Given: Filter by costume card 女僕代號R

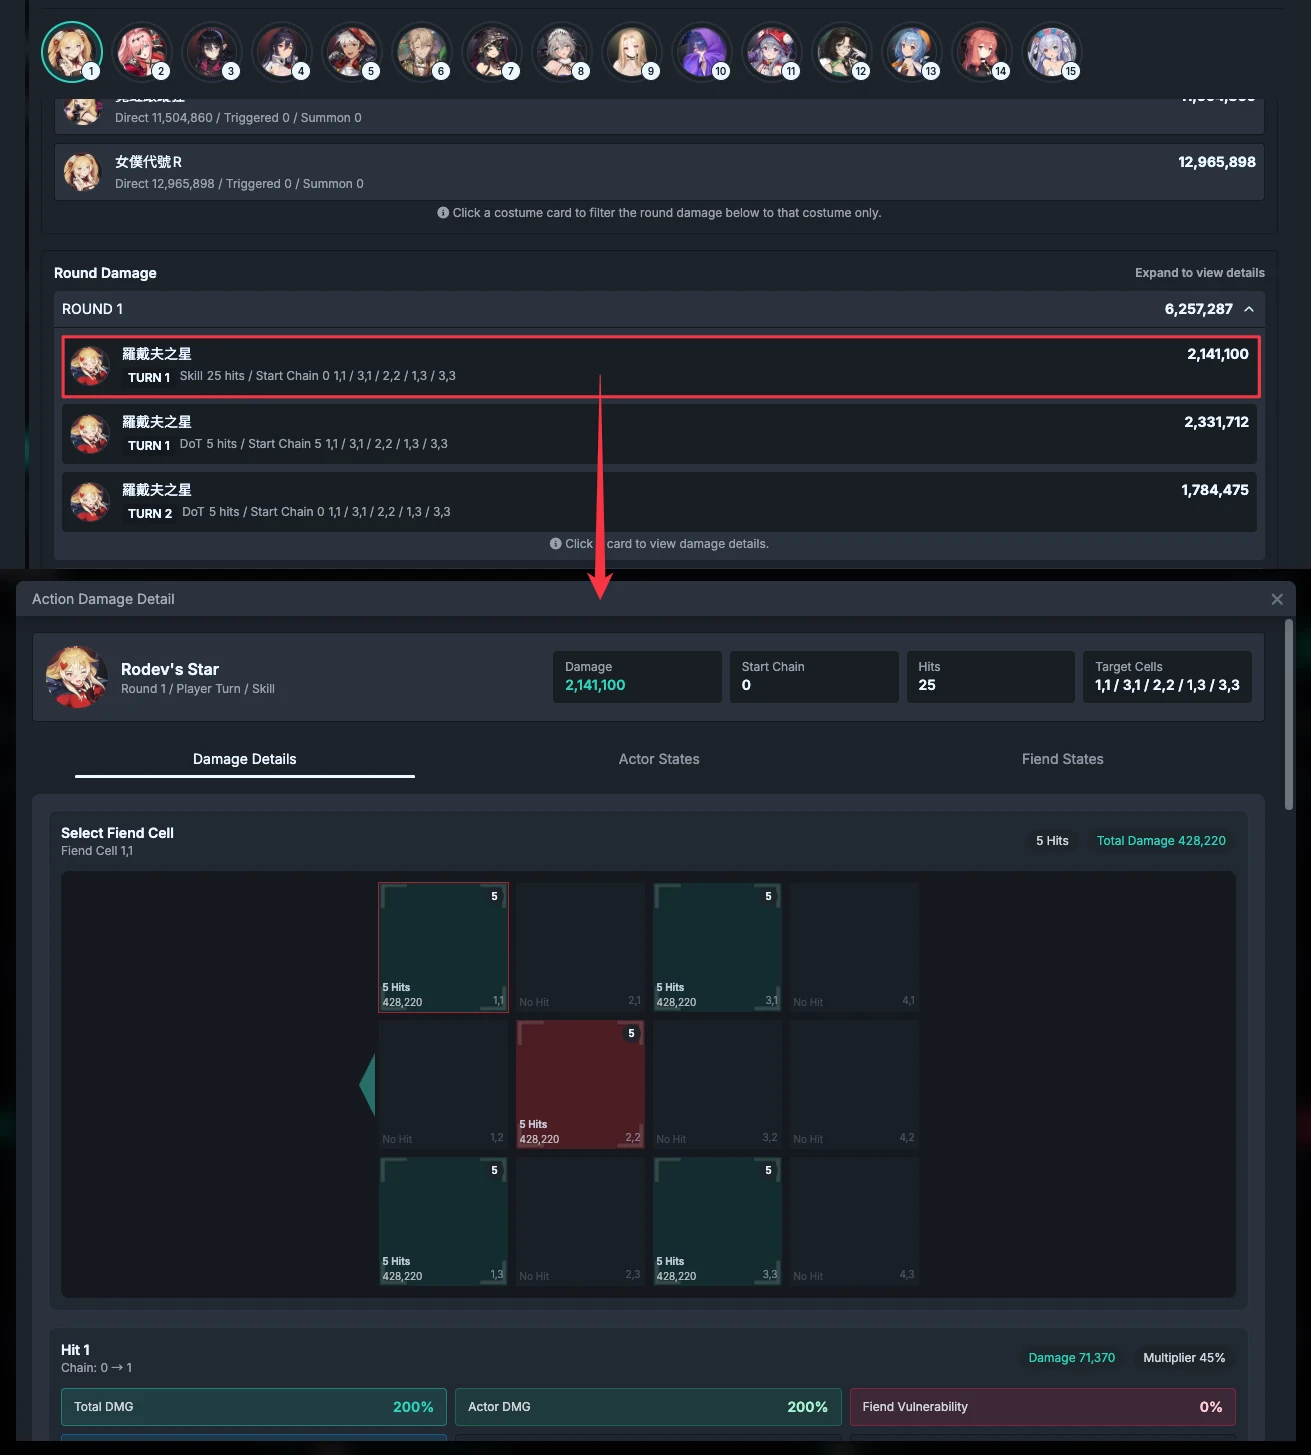Looking at the screenshot, I should (x=659, y=172).
